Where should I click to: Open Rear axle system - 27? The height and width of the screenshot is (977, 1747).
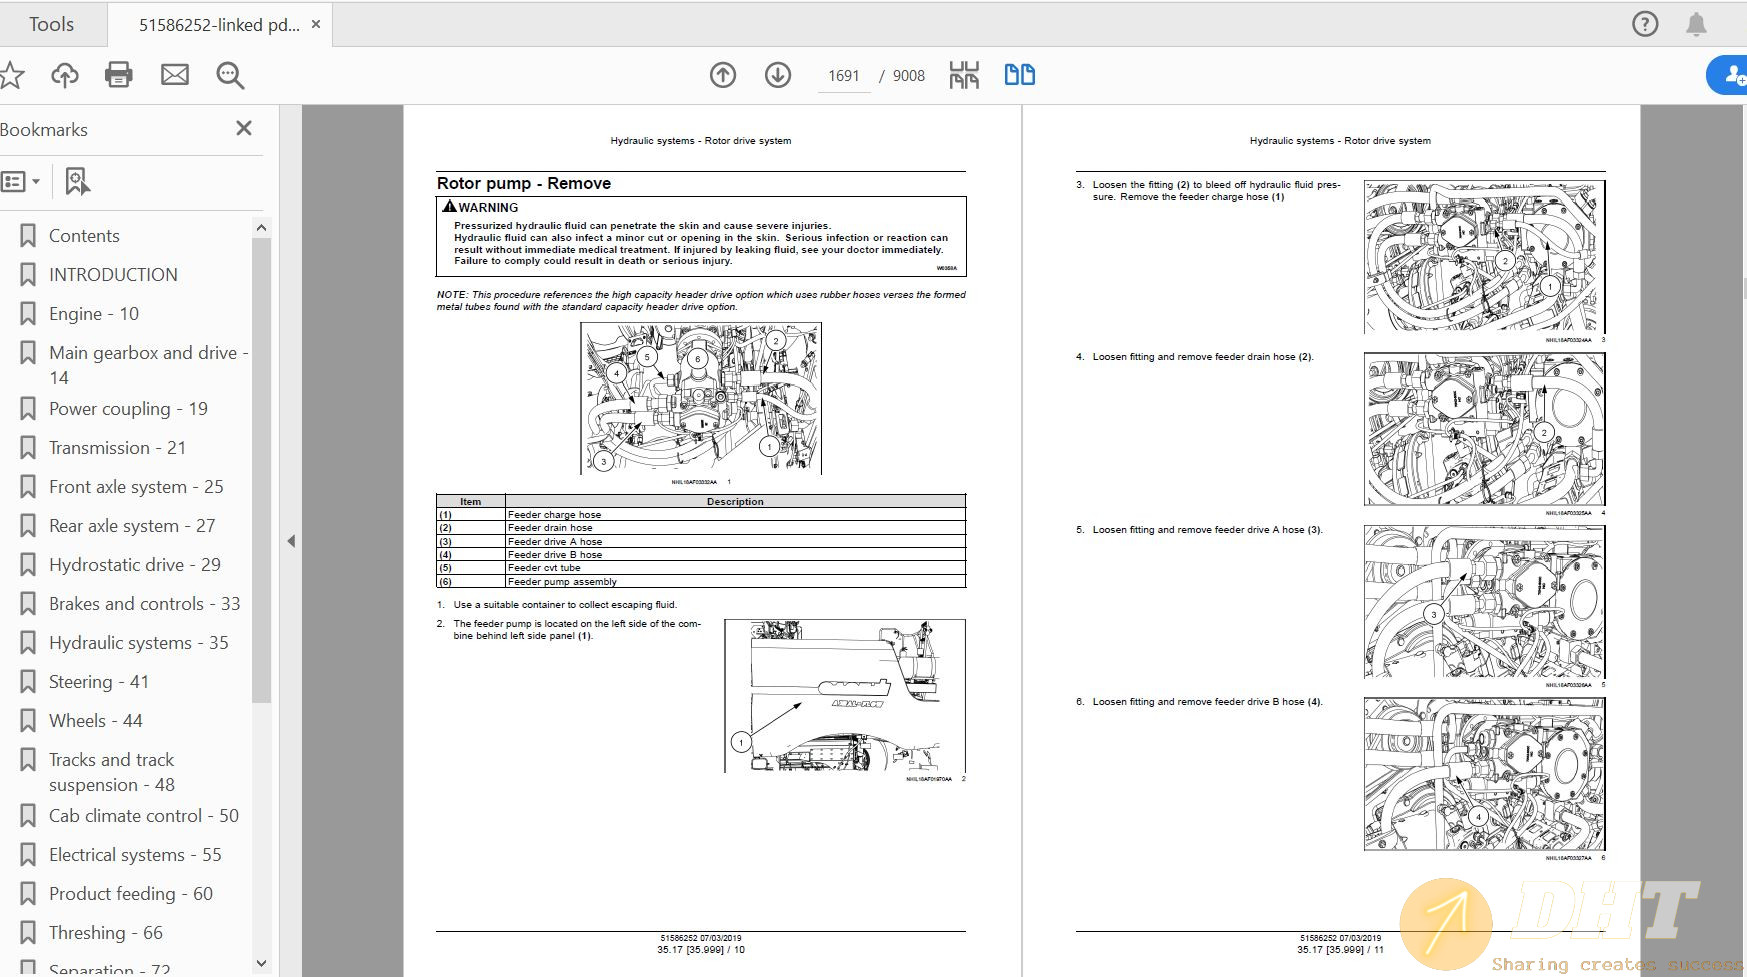pos(132,526)
